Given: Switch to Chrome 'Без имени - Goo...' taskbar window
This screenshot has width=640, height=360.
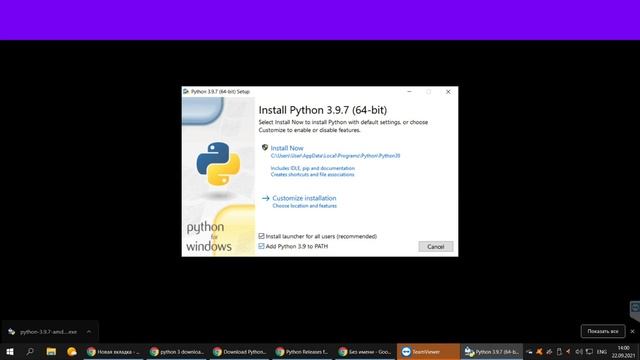Looking at the screenshot, I should (366, 351).
